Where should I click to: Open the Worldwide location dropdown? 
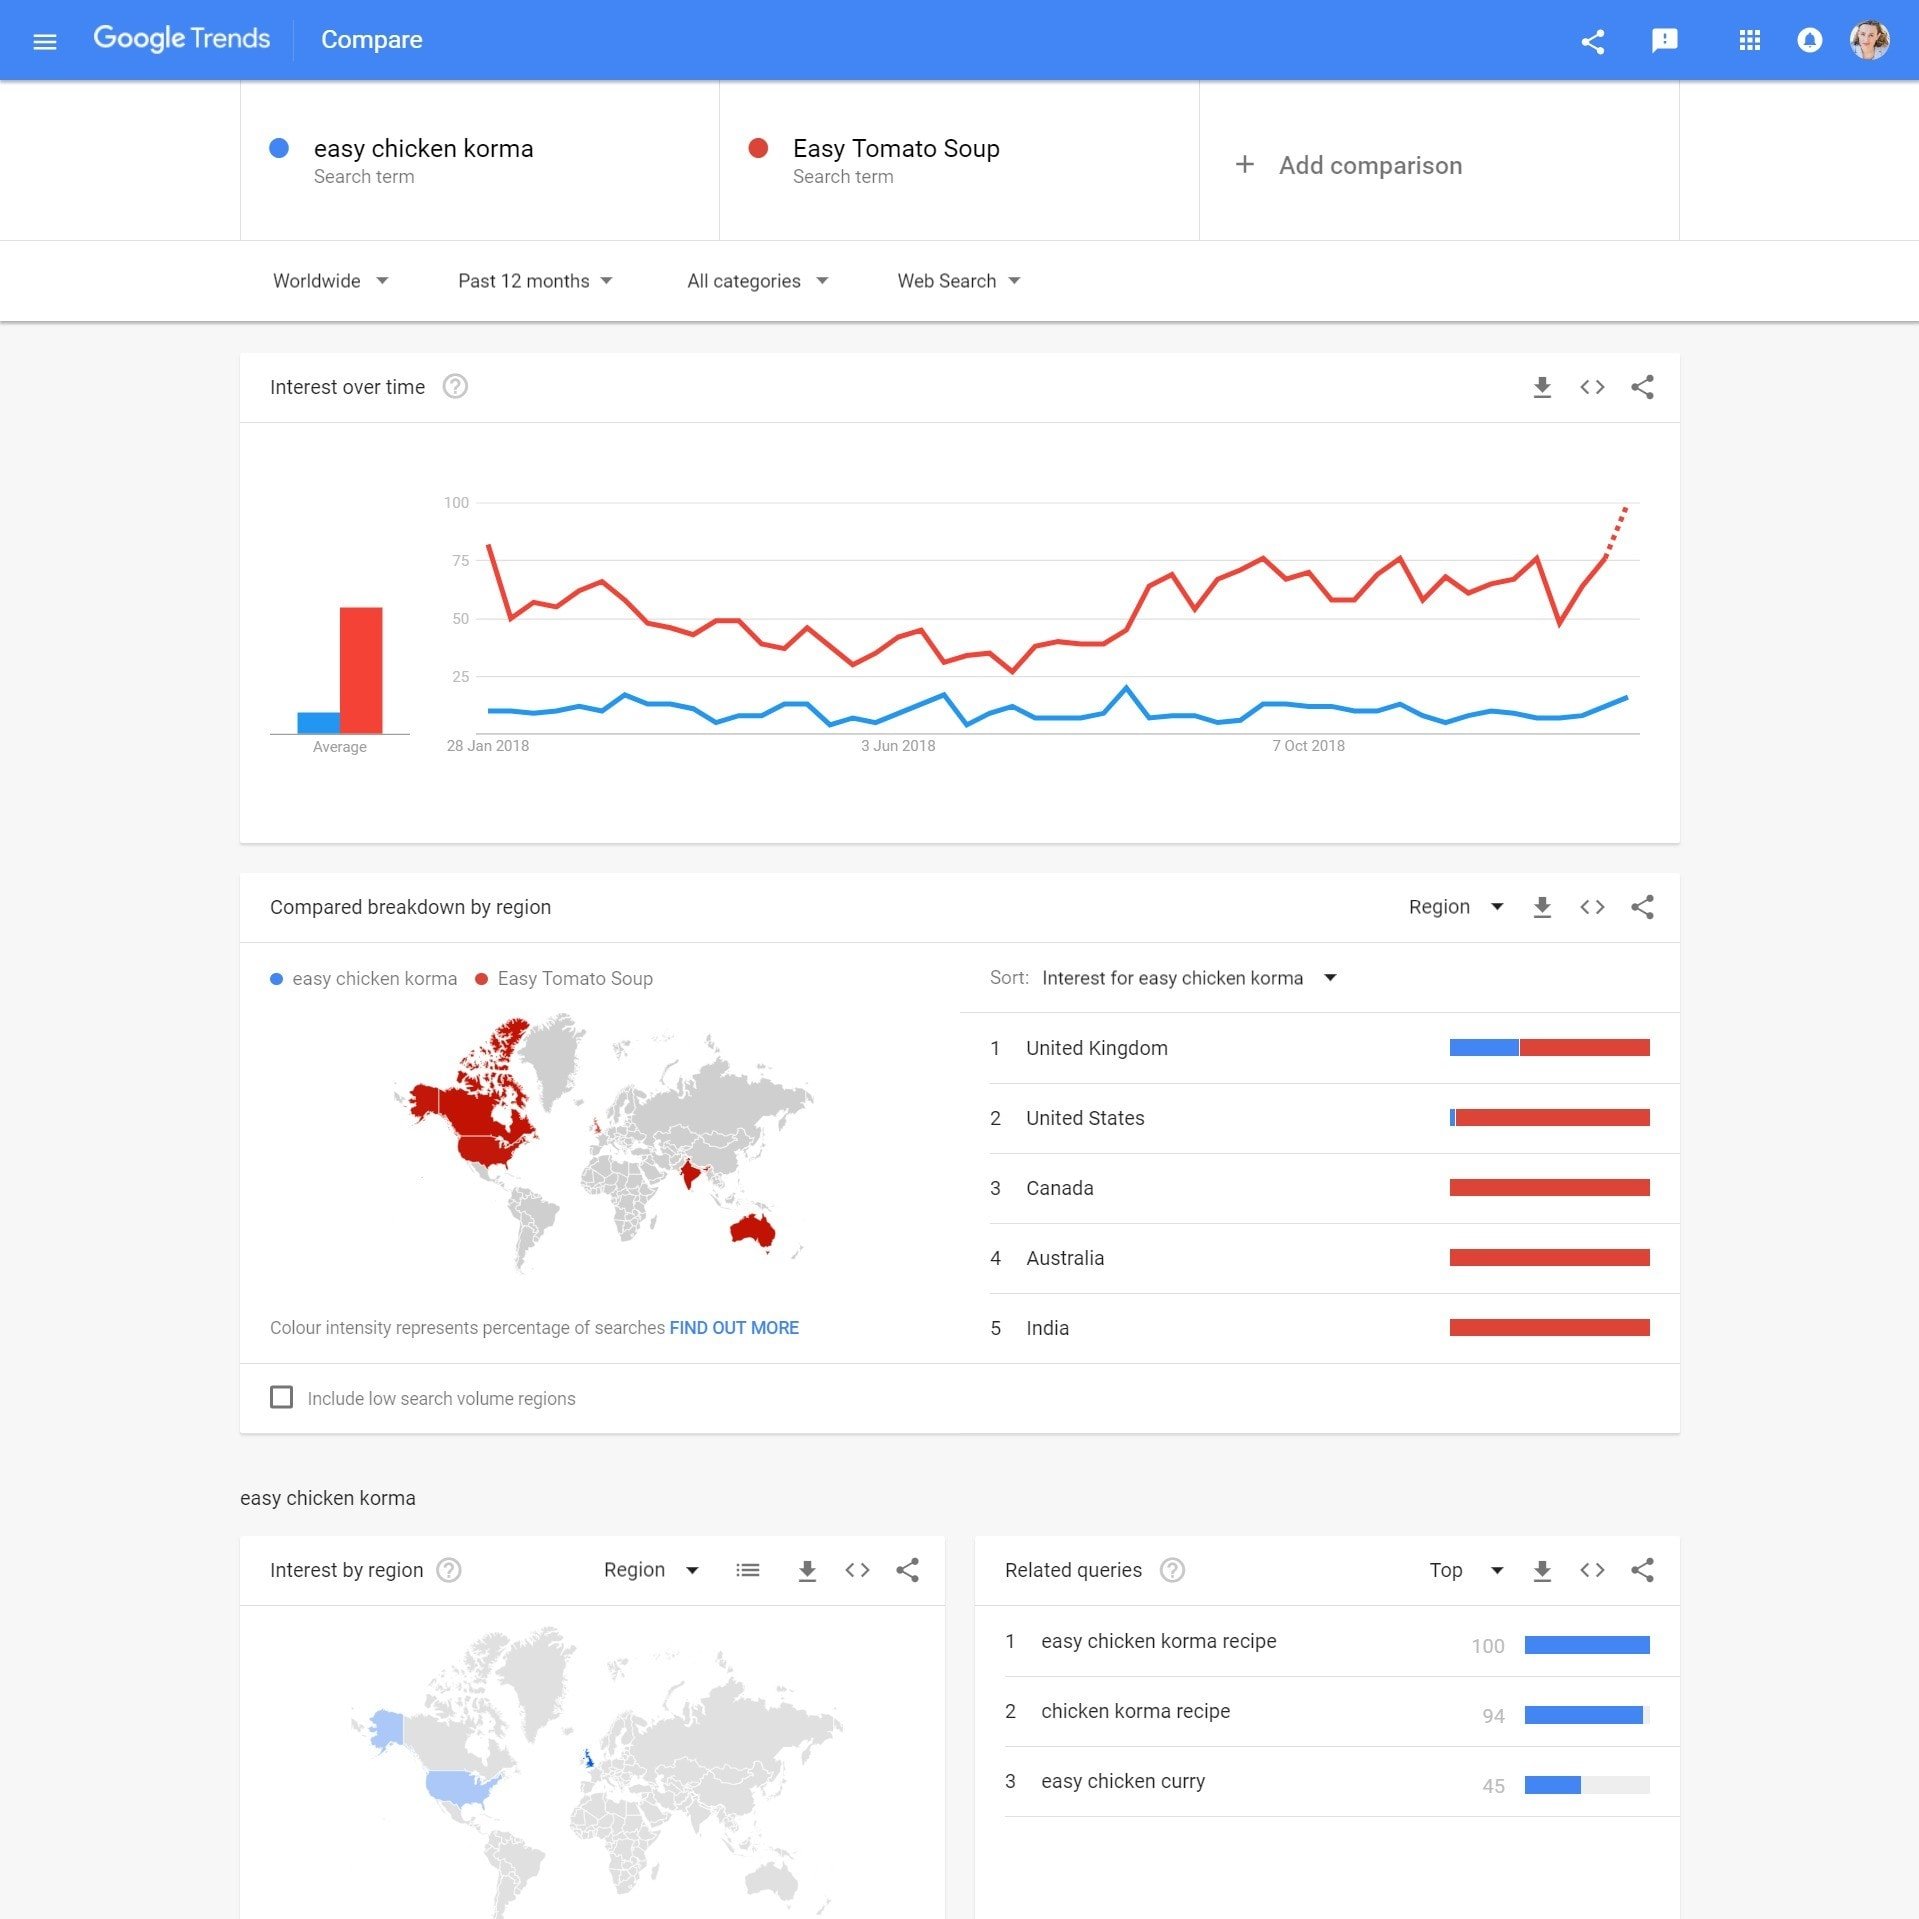(330, 281)
